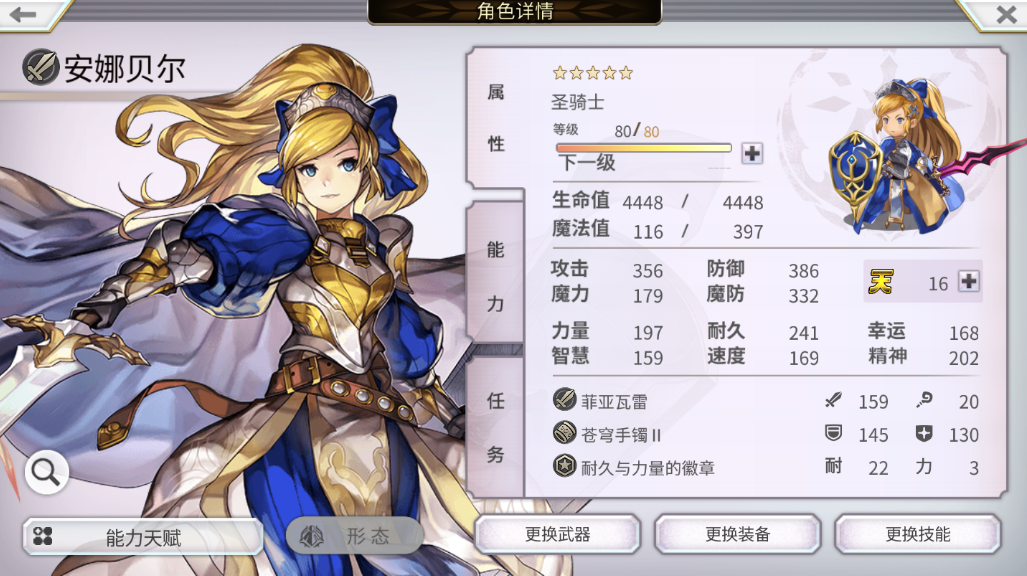The width and height of the screenshot is (1027, 576).
Task: Select the 苍穹手镯 II equipment icon
Action: pos(564,433)
